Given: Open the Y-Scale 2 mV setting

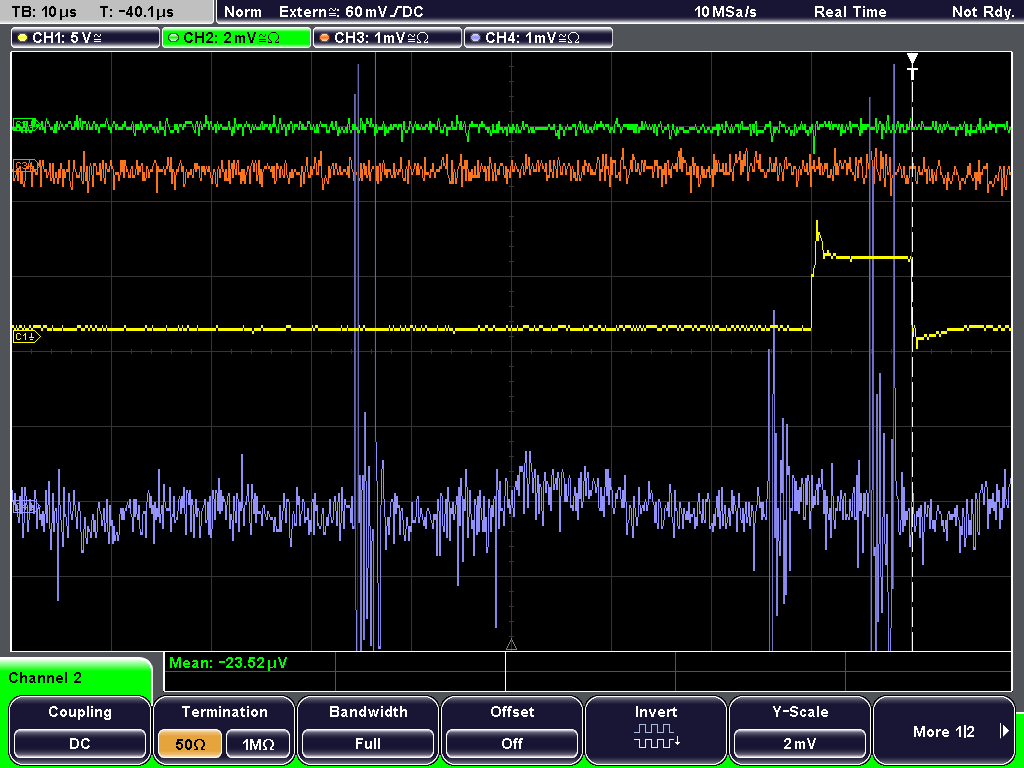Looking at the screenshot, I should (800, 744).
